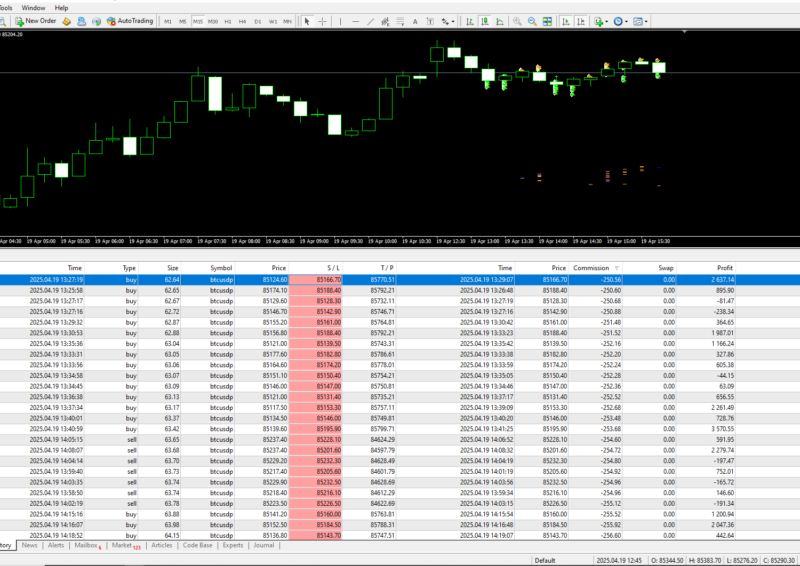Draw a vertical line tool
The width and height of the screenshot is (800, 566).
[339, 20]
